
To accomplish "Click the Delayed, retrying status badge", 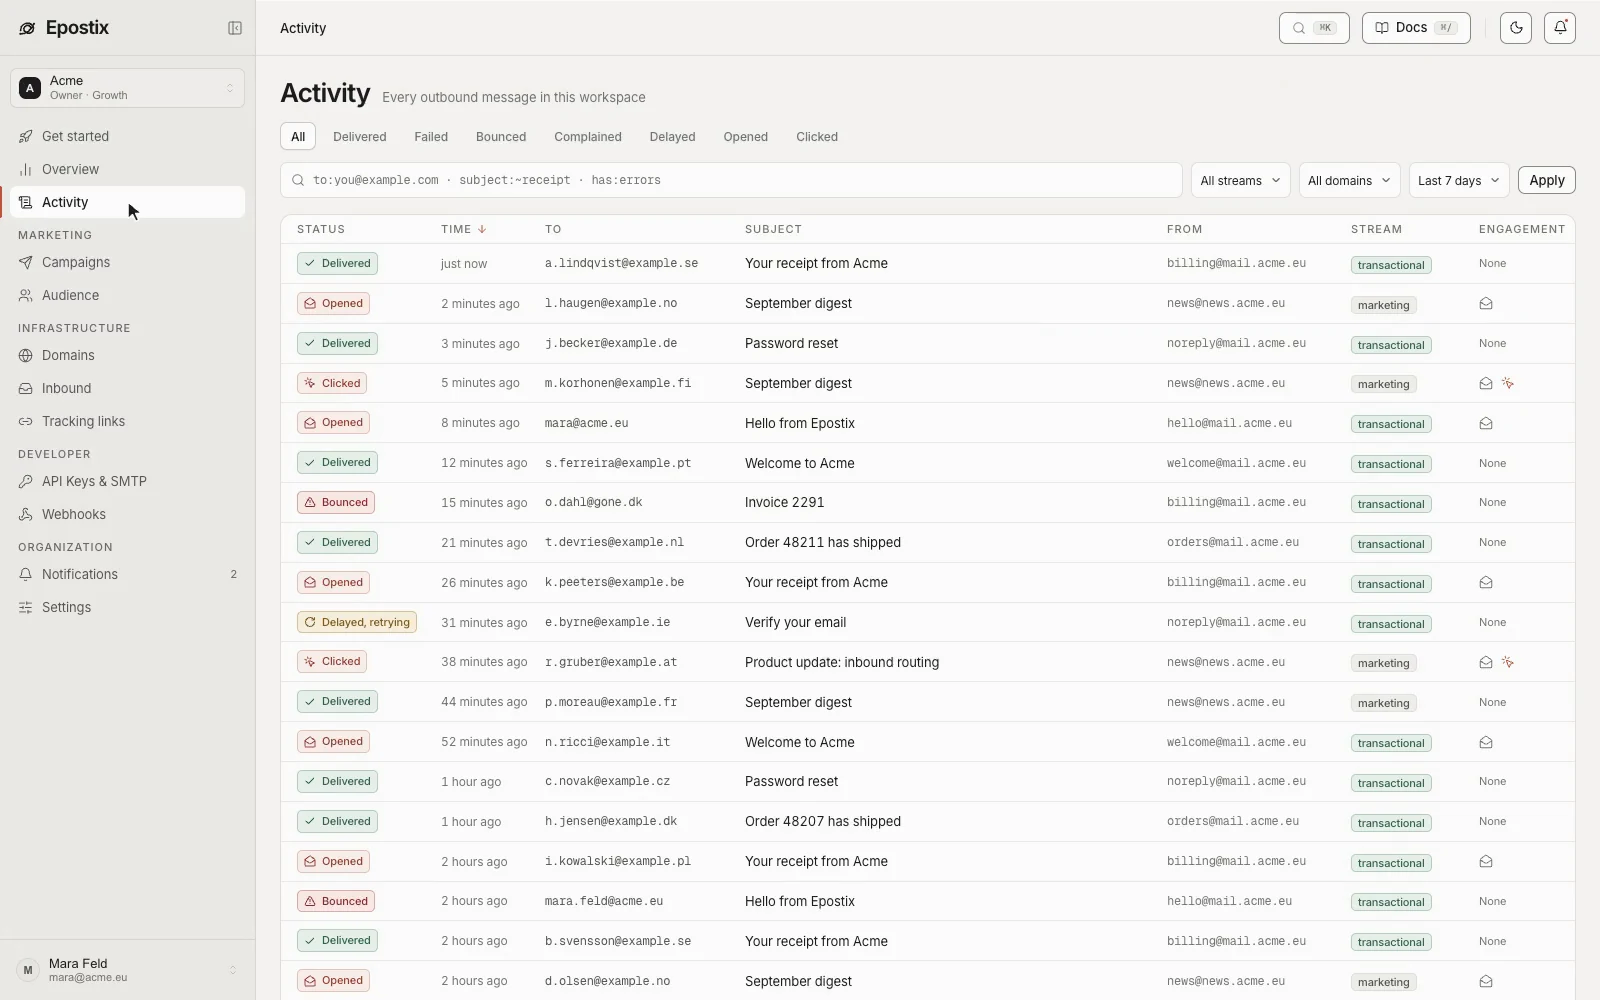I will coord(357,622).
